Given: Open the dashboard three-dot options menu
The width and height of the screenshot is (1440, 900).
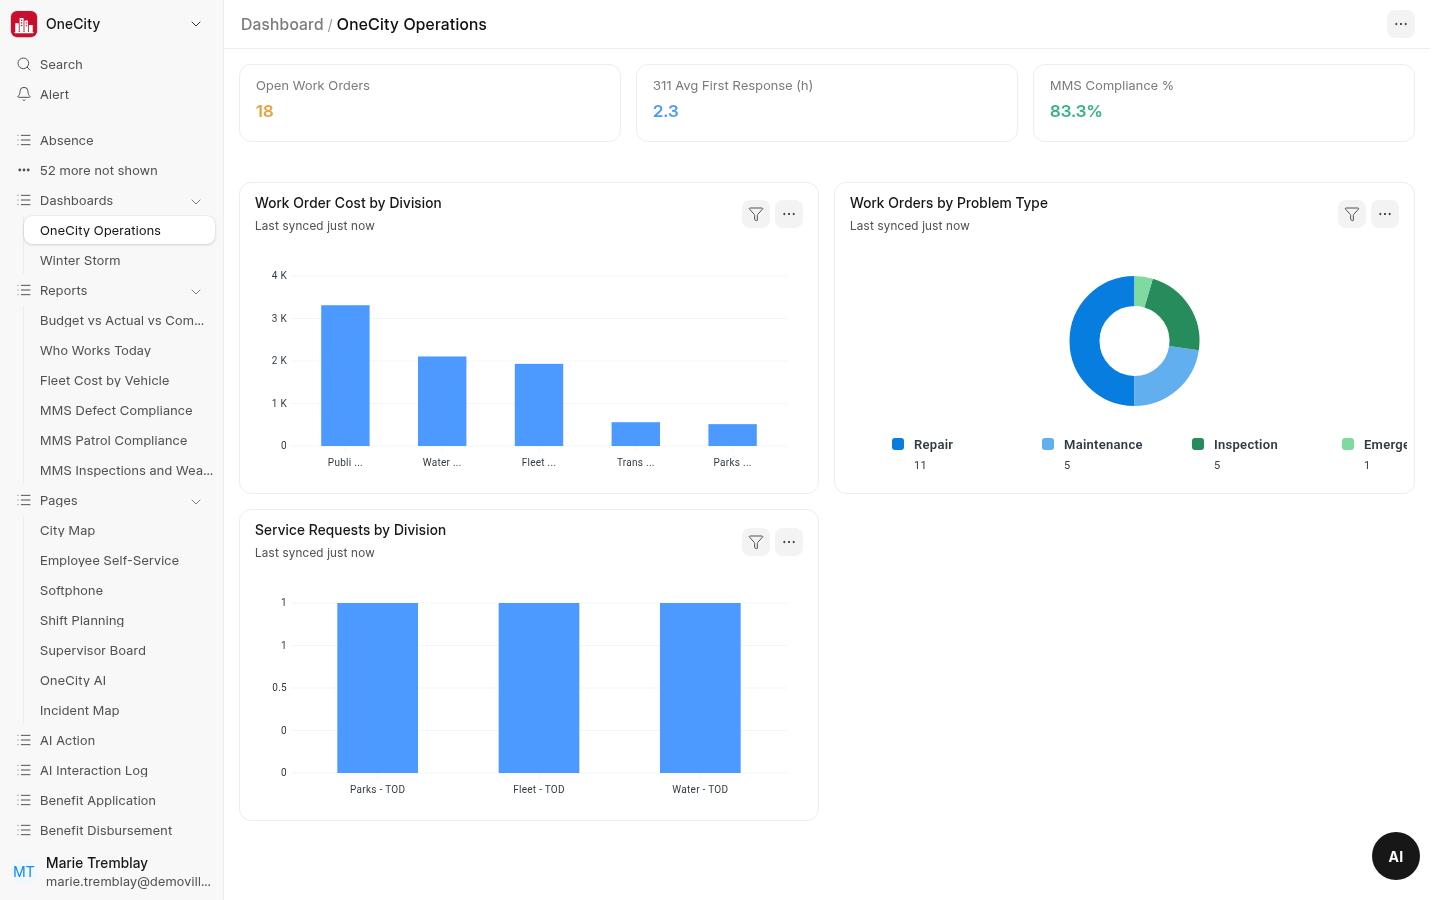Looking at the screenshot, I should pyautogui.click(x=1400, y=24).
